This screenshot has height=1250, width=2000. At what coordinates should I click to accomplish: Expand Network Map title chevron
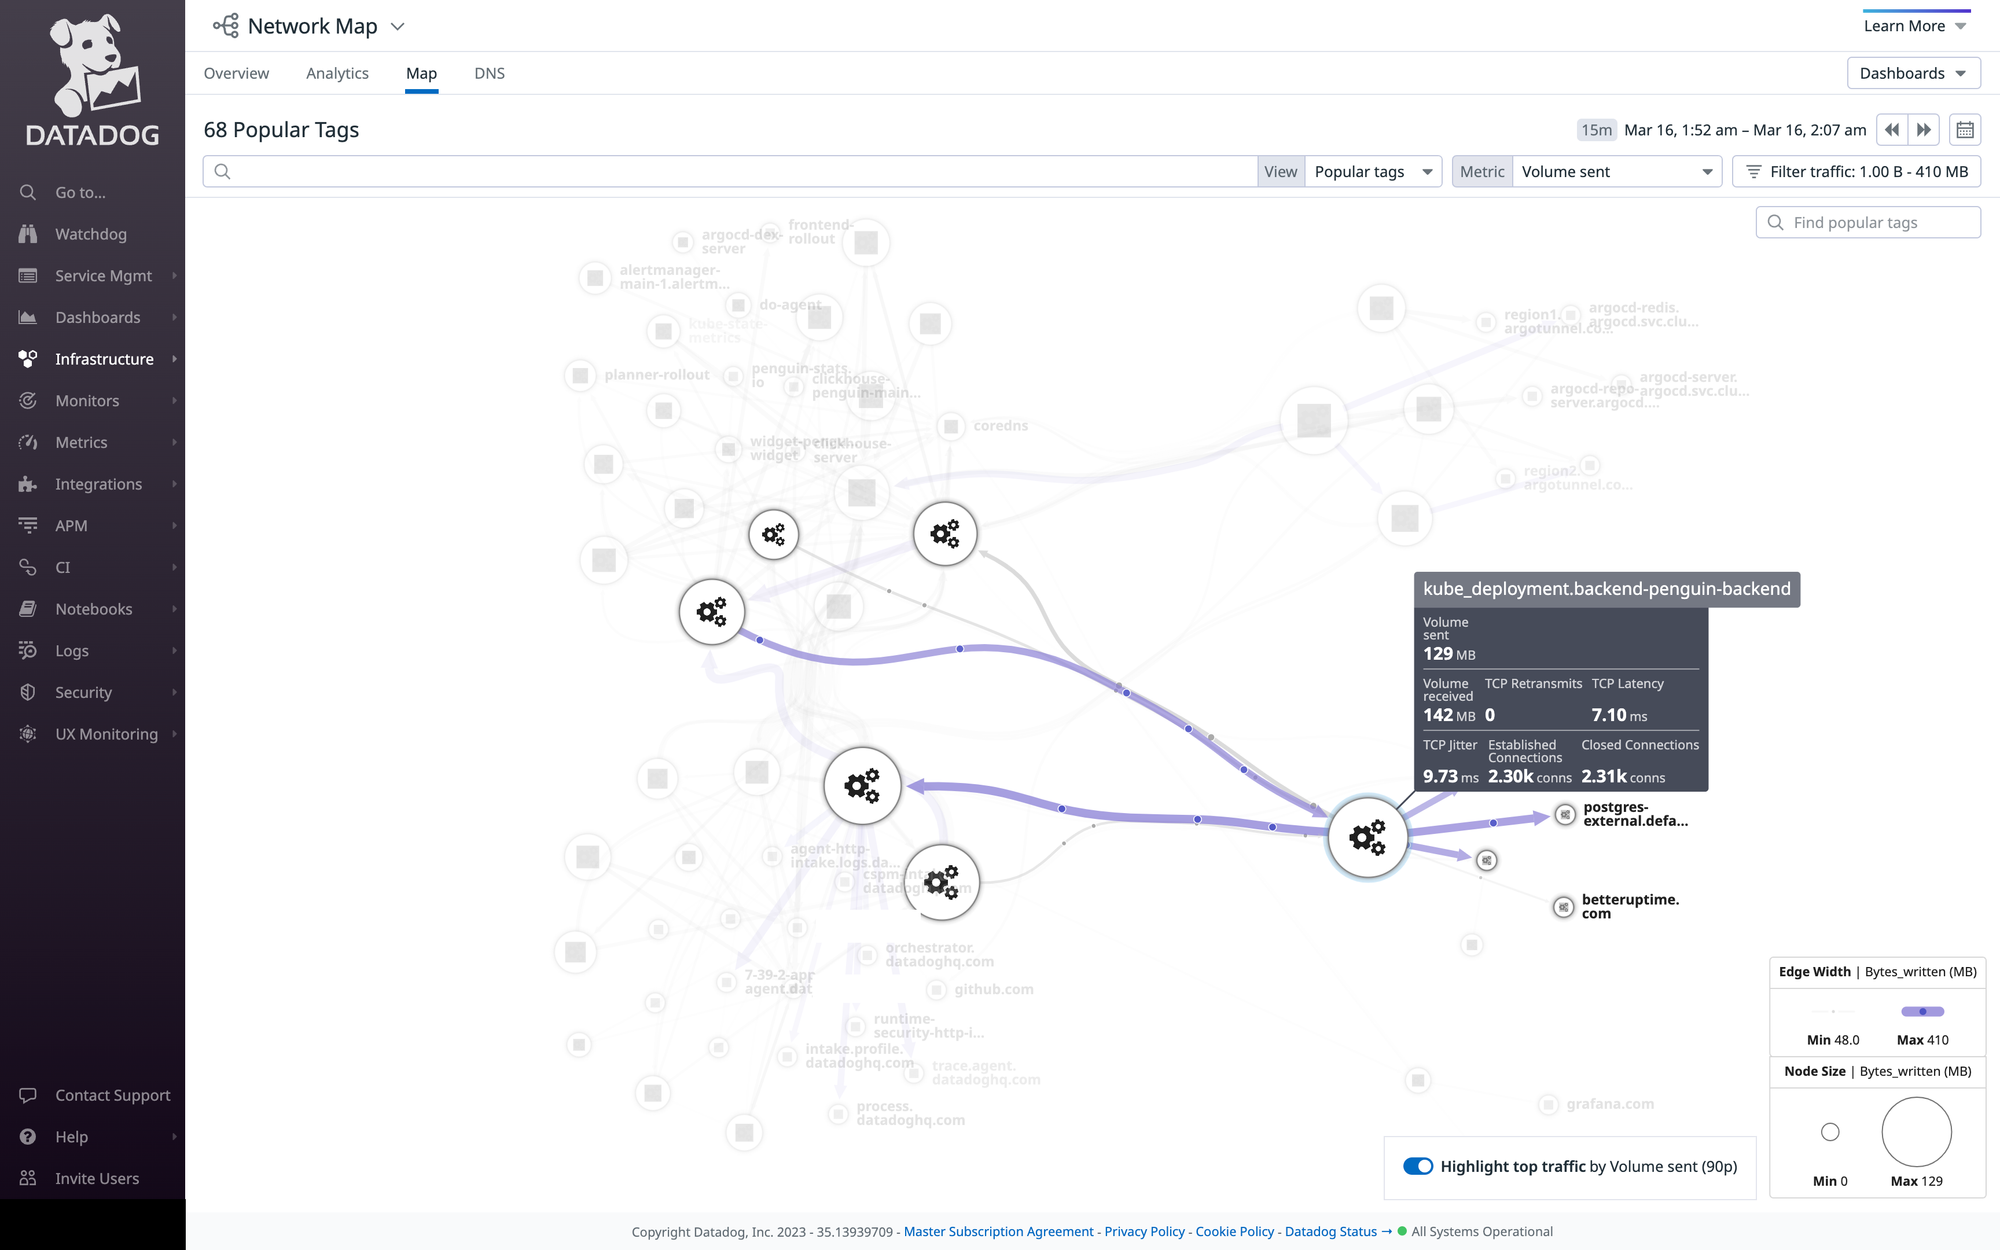(x=398, y=27)
